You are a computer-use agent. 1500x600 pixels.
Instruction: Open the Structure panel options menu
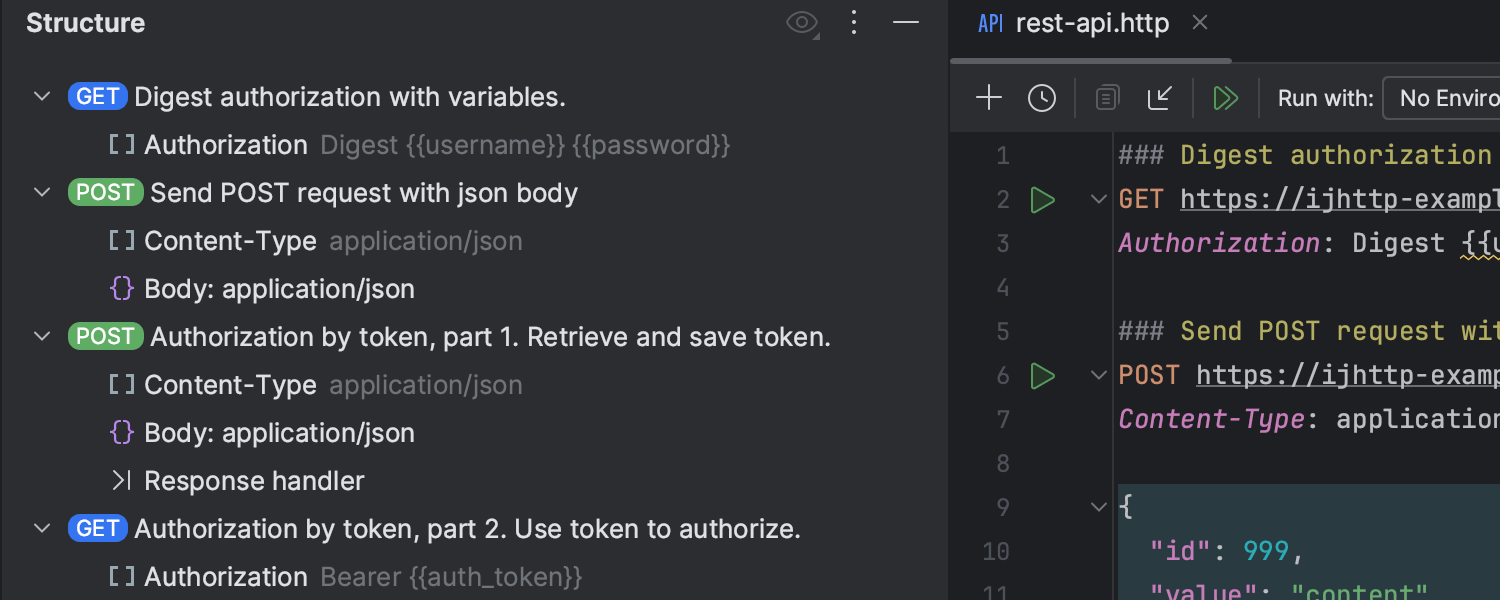pyautogui.click(x=854, y=23)
